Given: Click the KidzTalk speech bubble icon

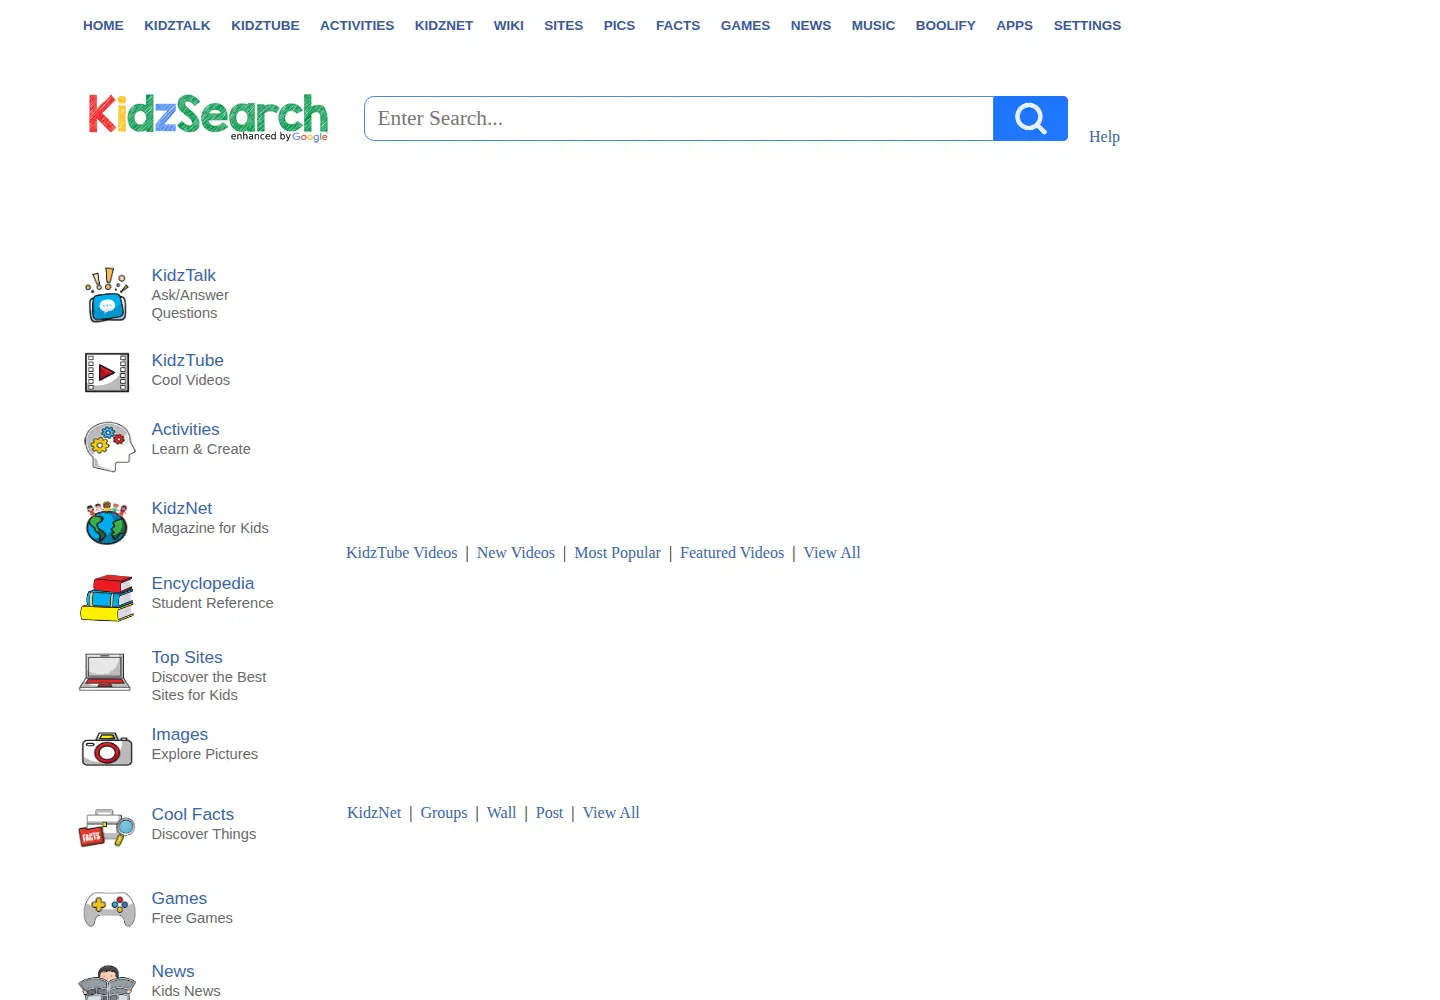Looking at the screenshot, I should pos(107,295).
